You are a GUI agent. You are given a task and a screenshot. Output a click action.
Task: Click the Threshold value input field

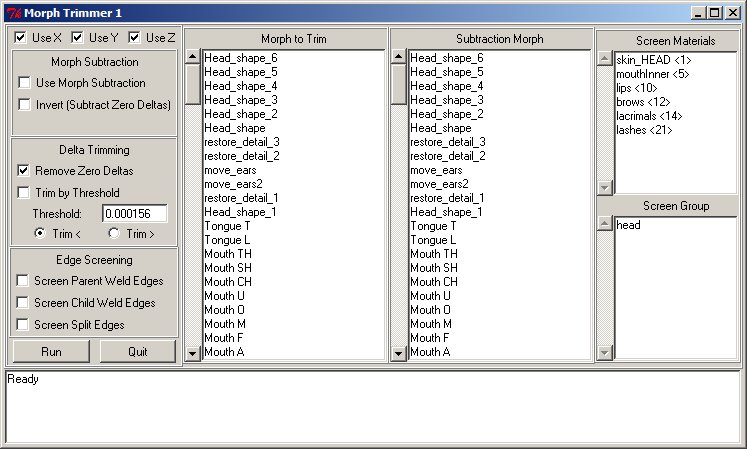[x=134, y=213]
